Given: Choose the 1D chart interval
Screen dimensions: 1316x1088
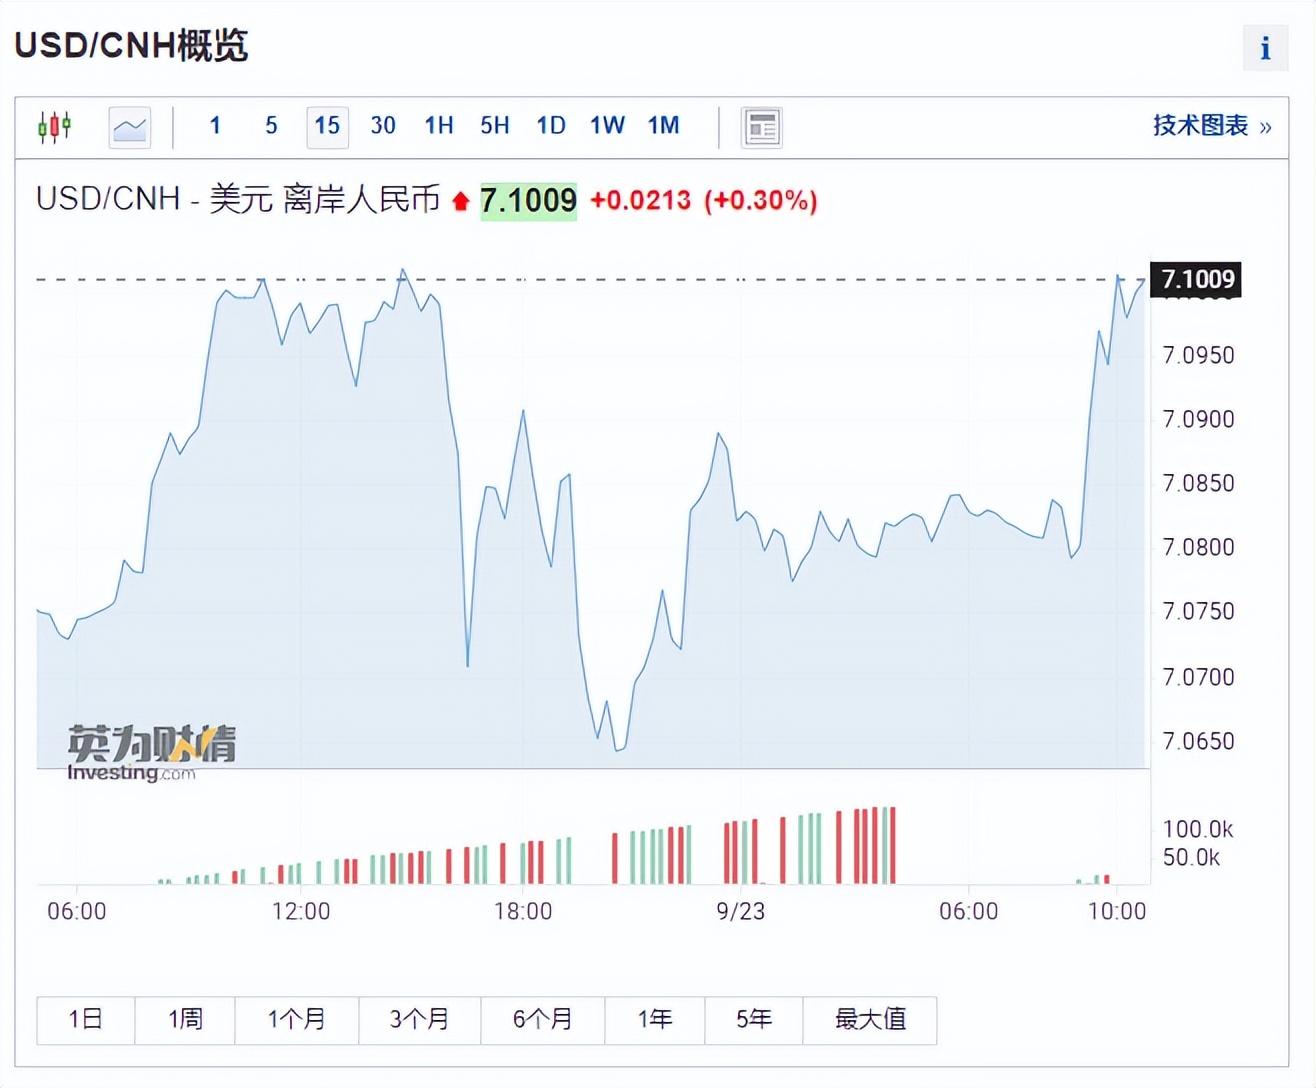Looking at the screenshot, I should point(551,126).
